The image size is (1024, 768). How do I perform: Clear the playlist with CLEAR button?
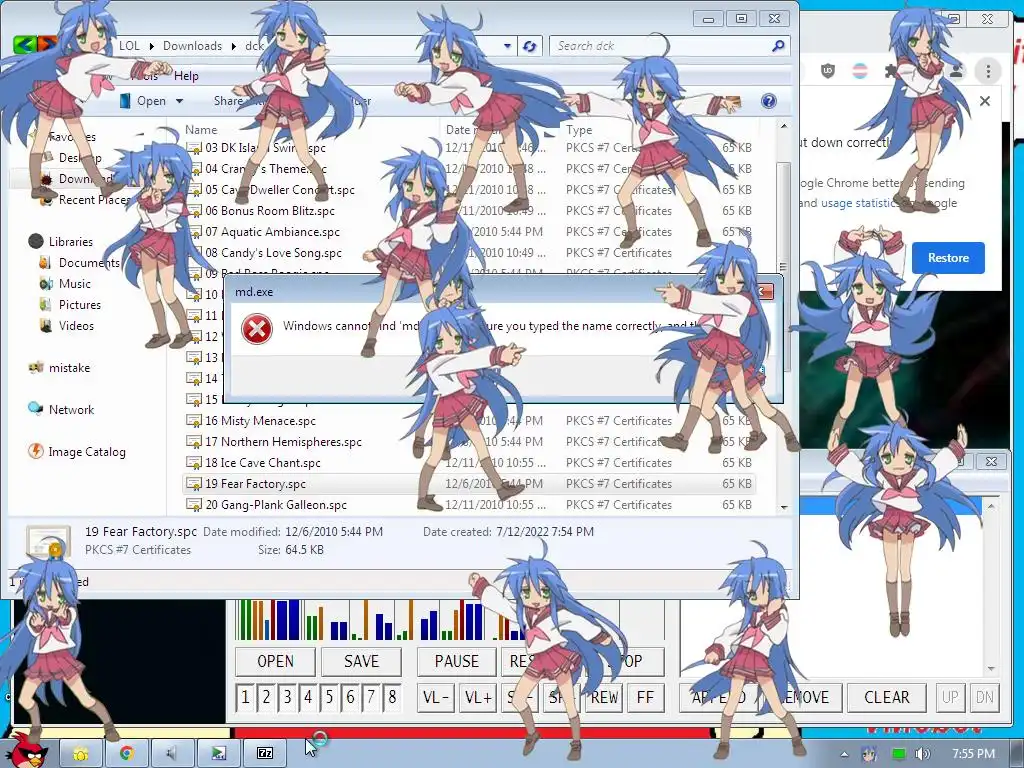coord(887,697)
